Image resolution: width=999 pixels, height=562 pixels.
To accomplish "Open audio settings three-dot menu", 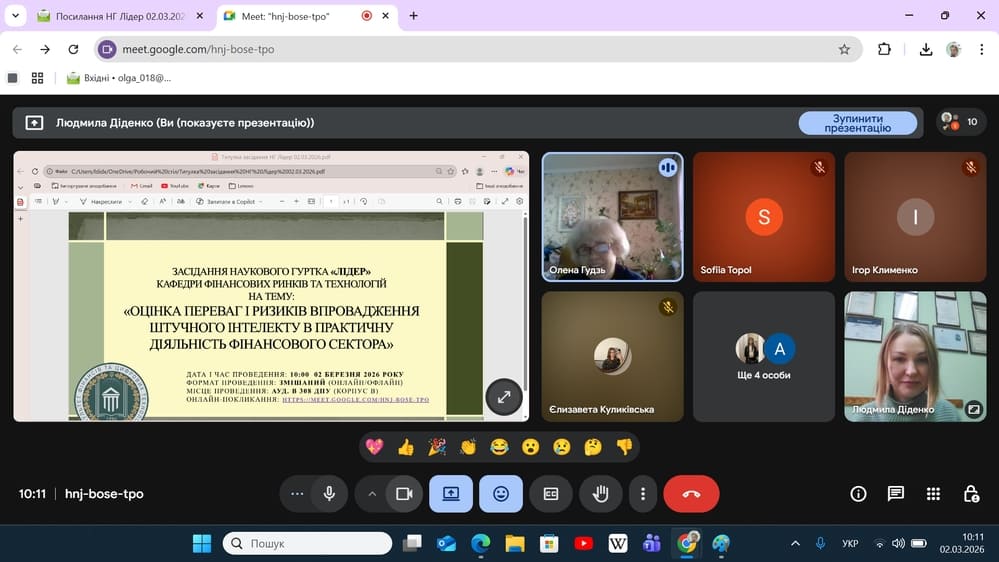I will (x=297, y=494).
